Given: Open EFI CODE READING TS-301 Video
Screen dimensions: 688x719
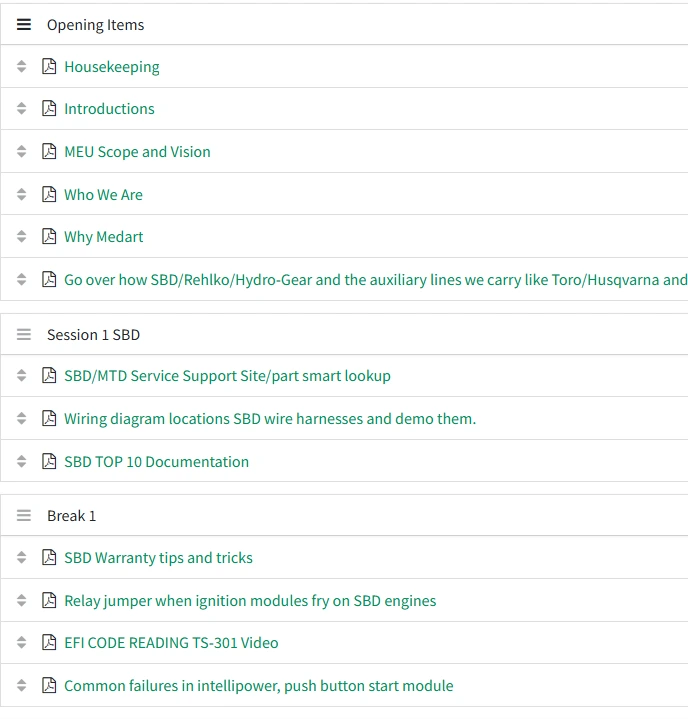Looking at the screenshot, I should [171, 643].
